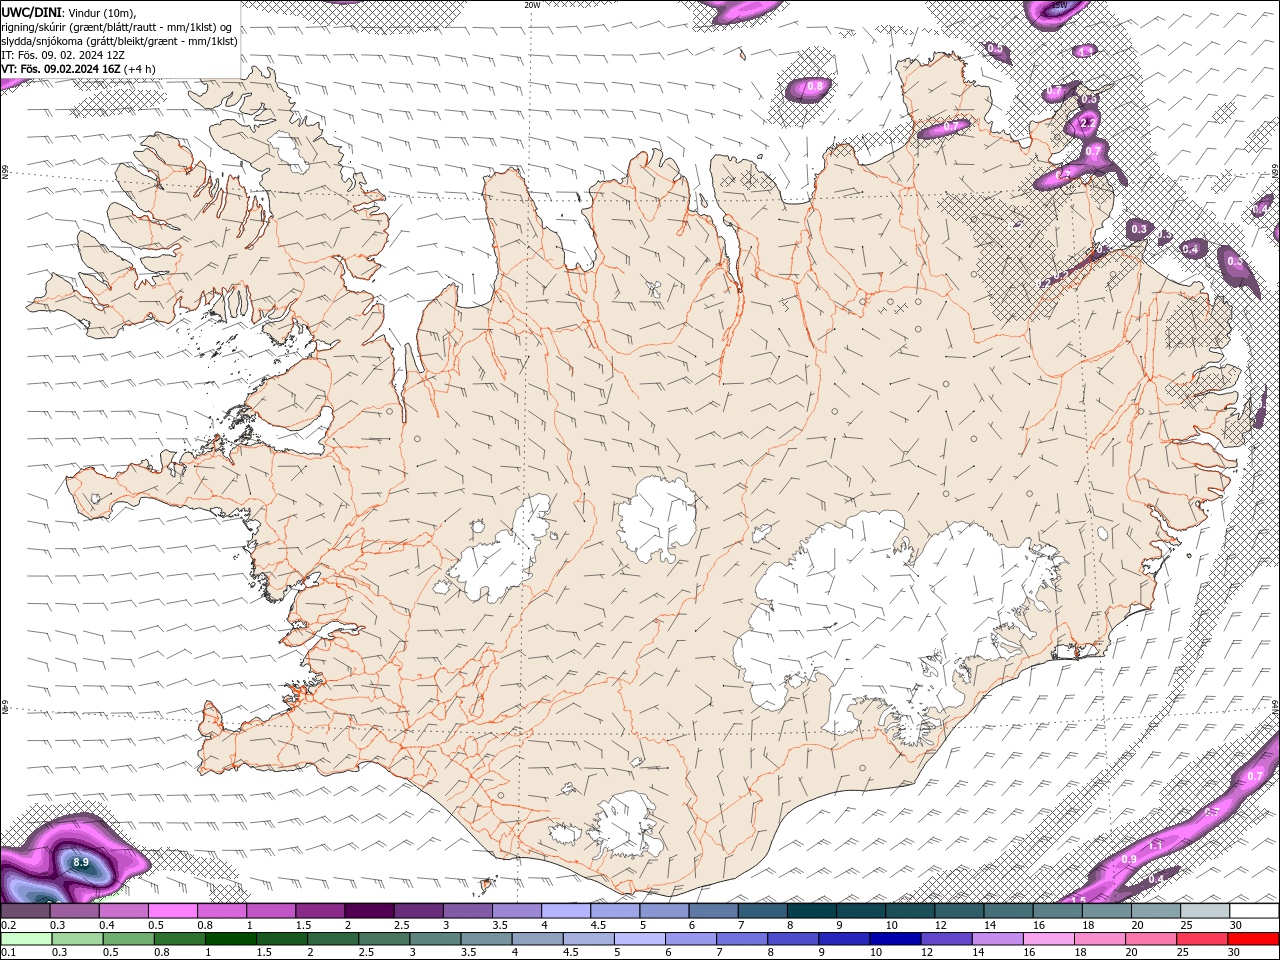Click the 'IT: Fös. 09. 02. 2024 12Z' line
This screenshot has height=960, width=1280.
point(64,55)
